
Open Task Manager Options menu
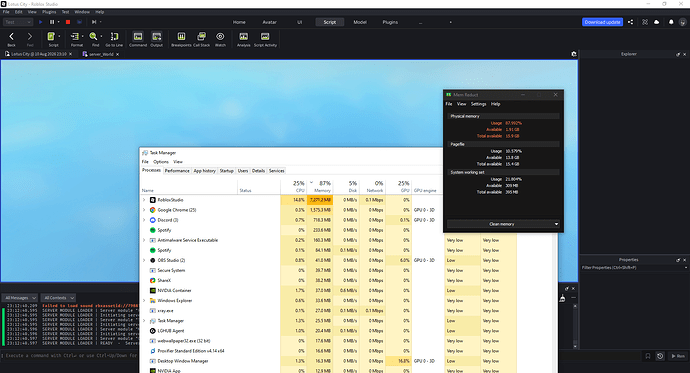point(161,162)
